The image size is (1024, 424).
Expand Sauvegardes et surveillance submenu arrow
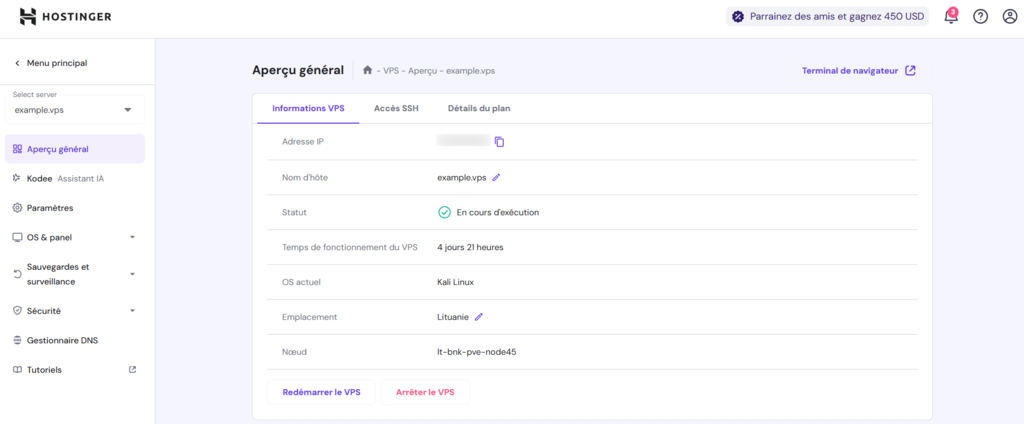(x=132, y=274)
